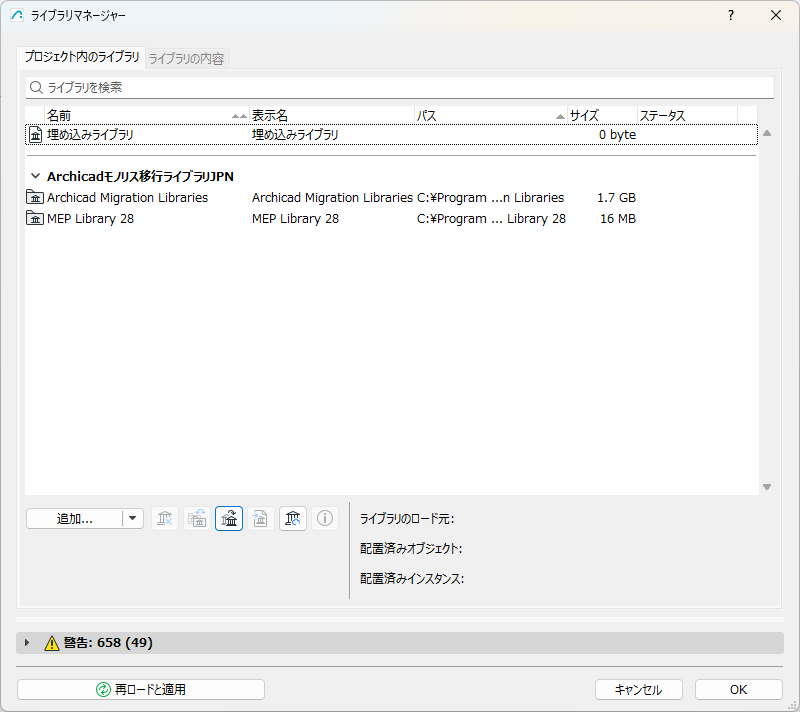Open the 追加 dropdown arrow
The image size is (800, 712).
pos(133,519)
